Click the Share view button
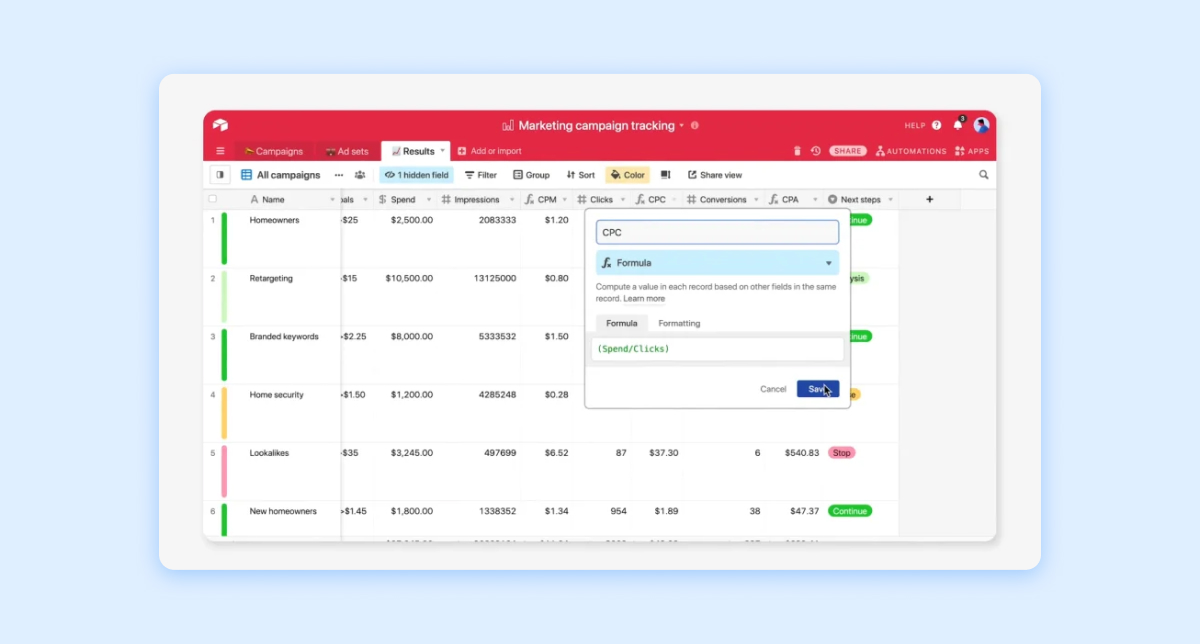This screenshot has width=1200, height=644. click(715, 175)
